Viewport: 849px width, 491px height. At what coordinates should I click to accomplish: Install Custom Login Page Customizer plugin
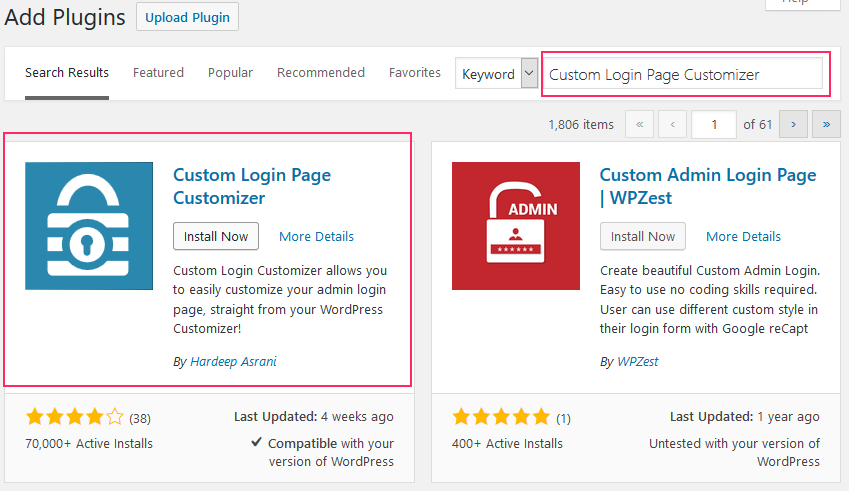pos(215,236)
